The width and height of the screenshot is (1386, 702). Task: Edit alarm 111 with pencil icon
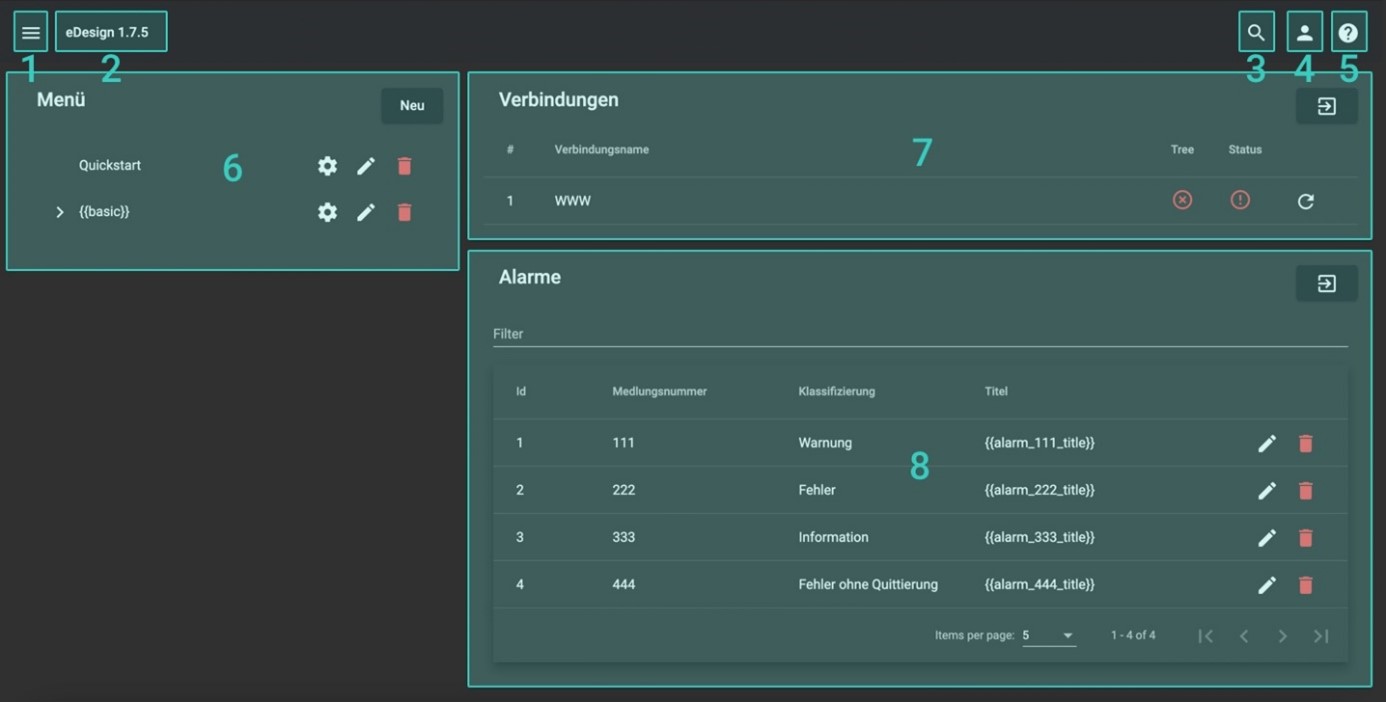(x=1266, y=443)
